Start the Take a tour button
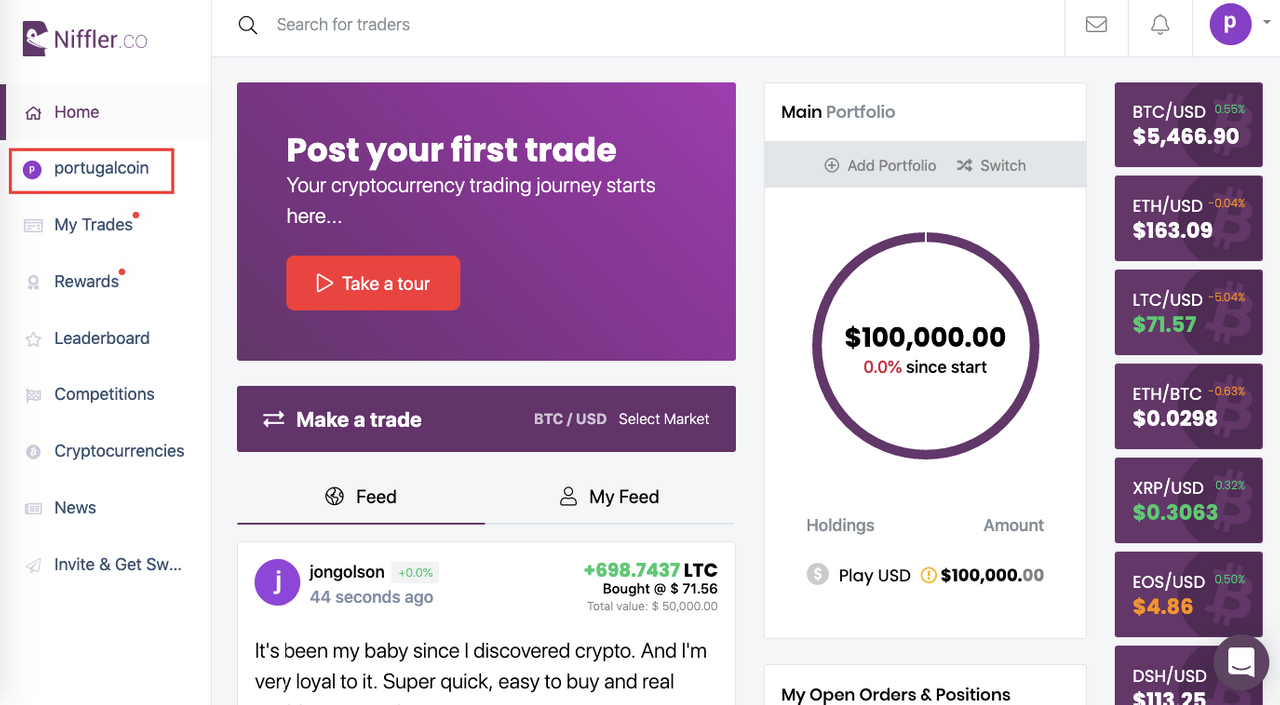Screen dimensions: 1280x705 point(373,283)
